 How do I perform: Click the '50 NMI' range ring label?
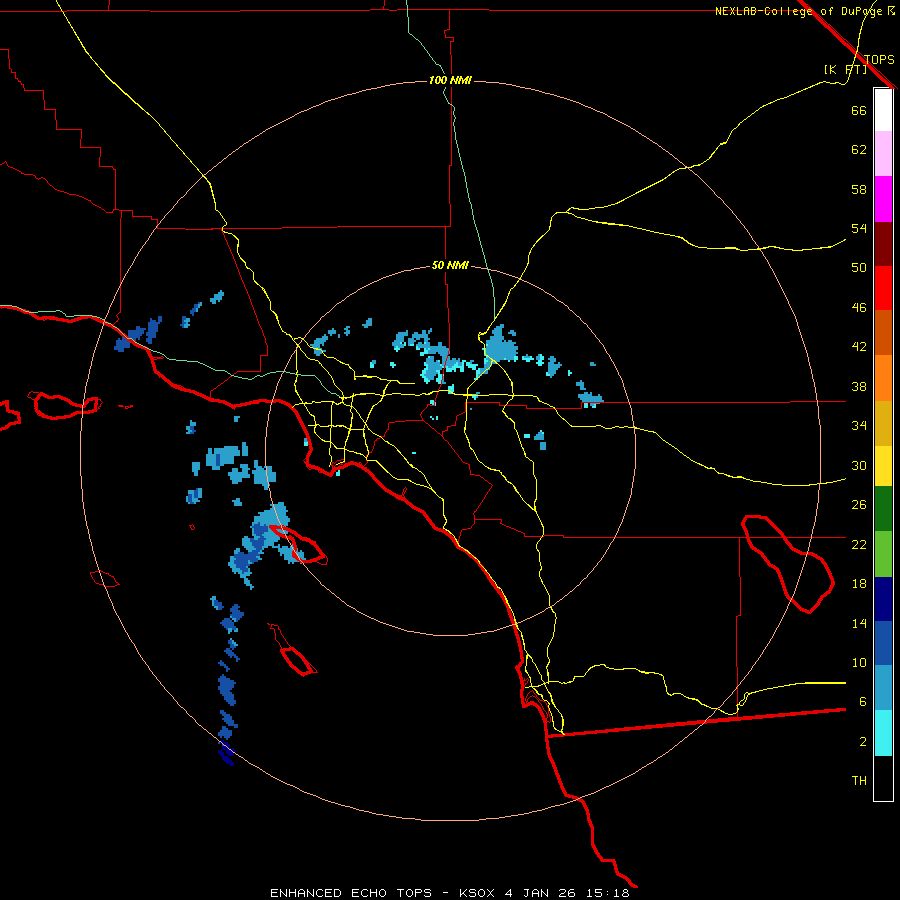[450, 265]
